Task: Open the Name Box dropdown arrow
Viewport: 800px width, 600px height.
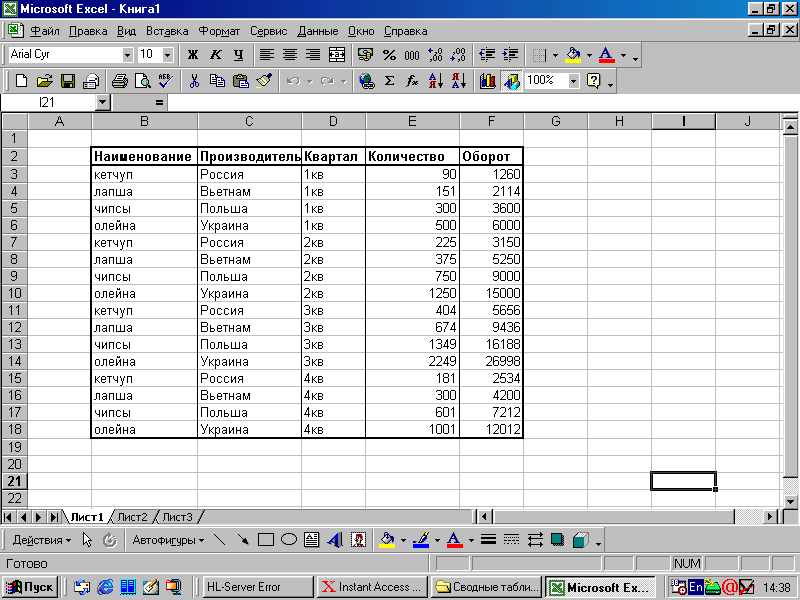Action: click(103, 103)
